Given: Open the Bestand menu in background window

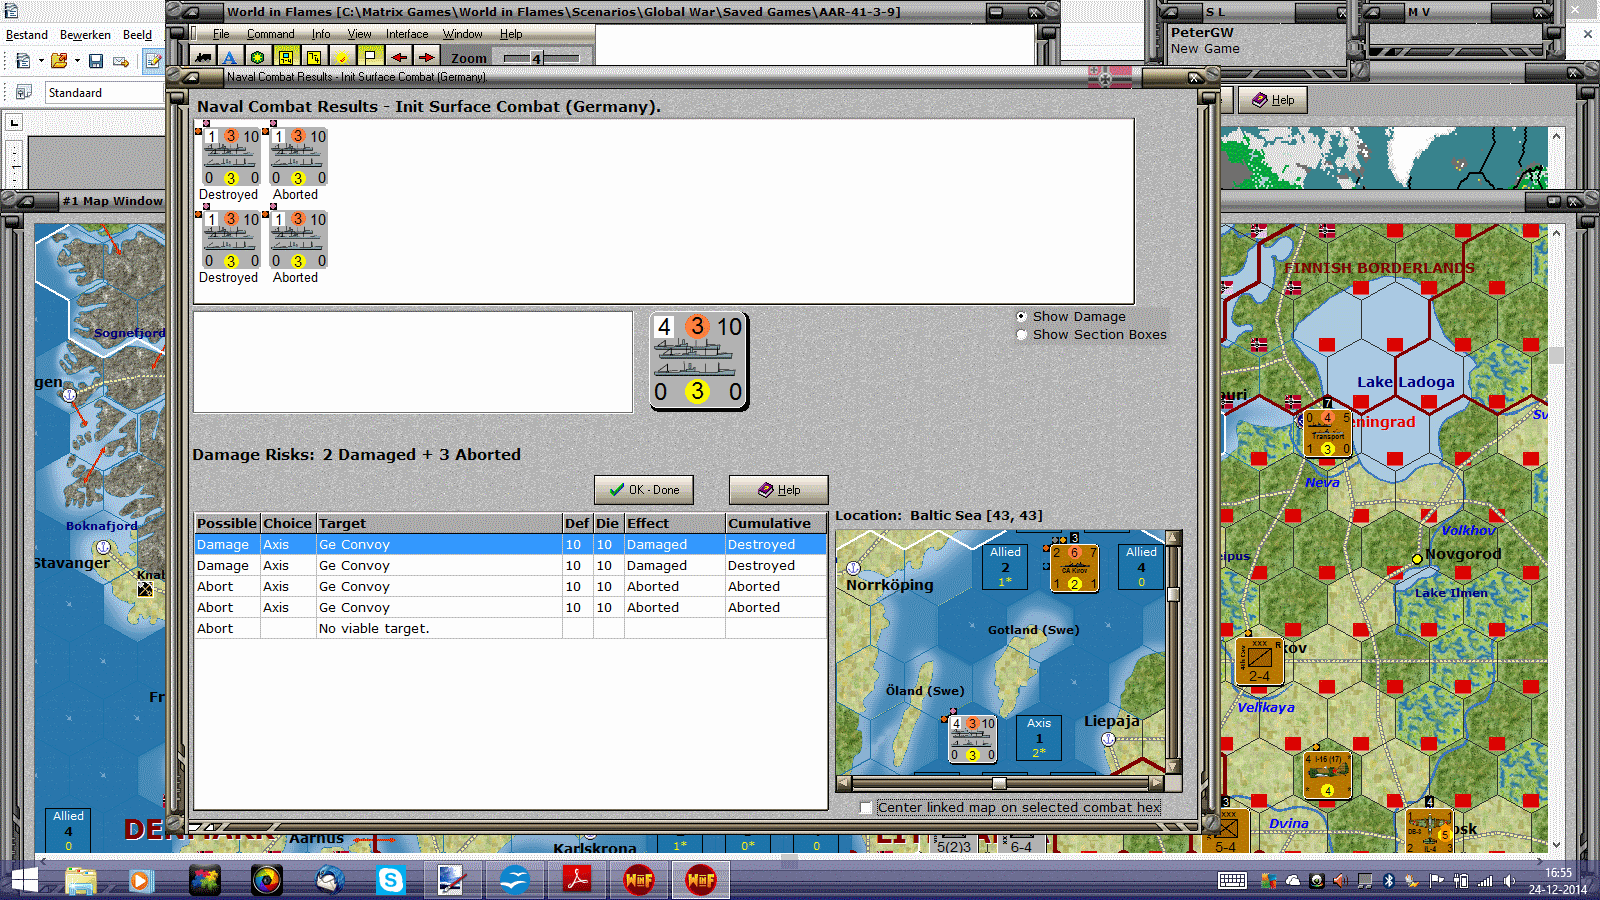Looking at the screenshot, I should click(x=27, y=35).
